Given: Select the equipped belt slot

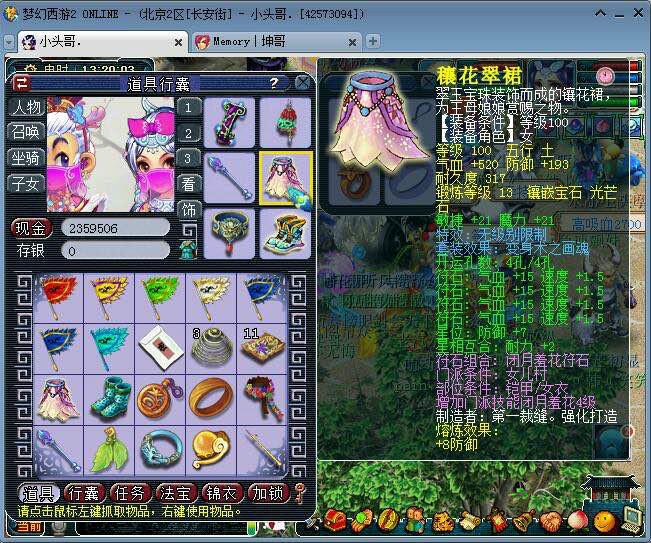Looking at the screenshot, I should pos(230,231).
